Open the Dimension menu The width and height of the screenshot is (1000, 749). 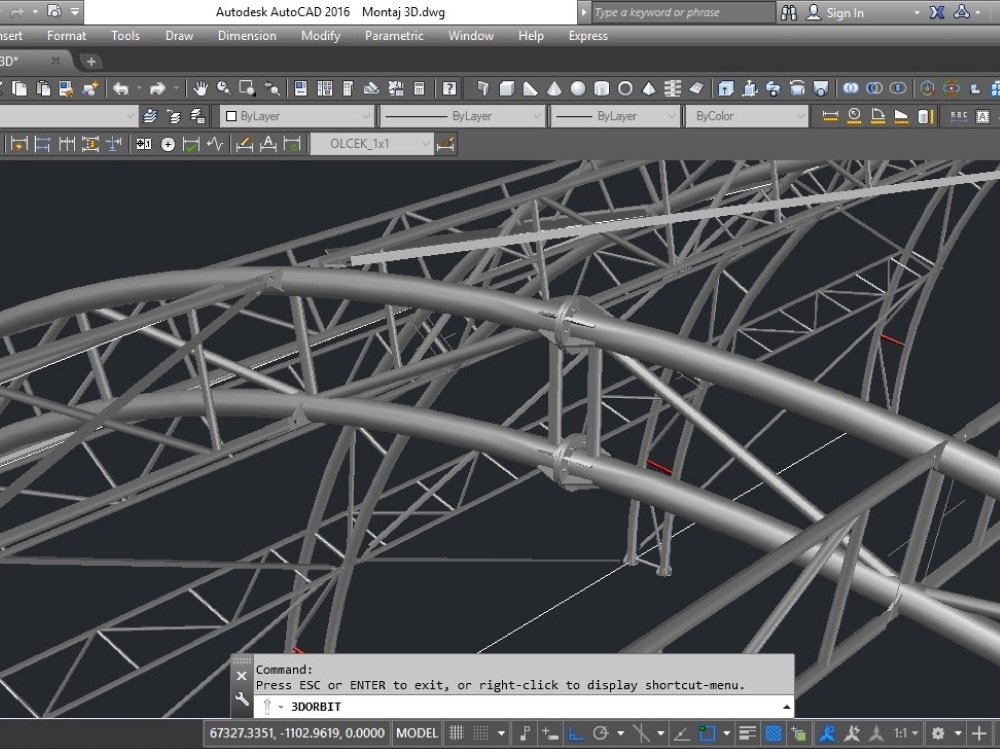pos(247,36)
